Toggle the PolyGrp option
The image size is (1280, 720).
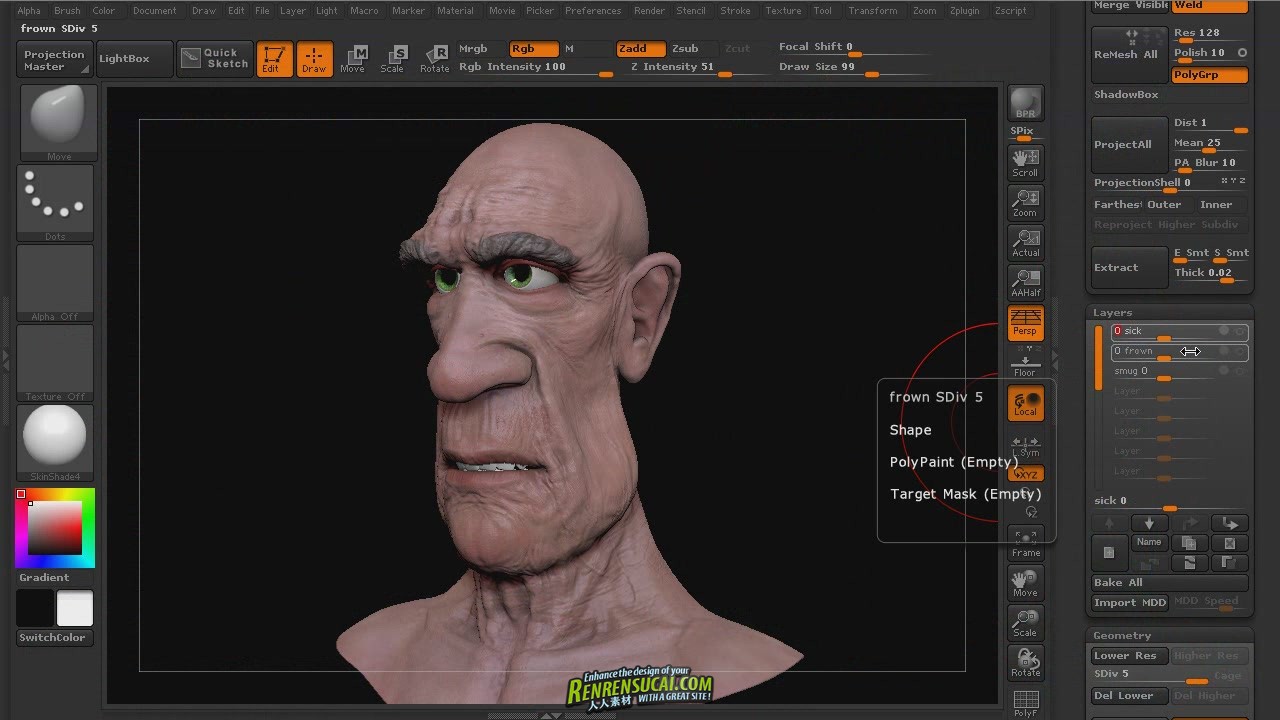point(1210,75)
